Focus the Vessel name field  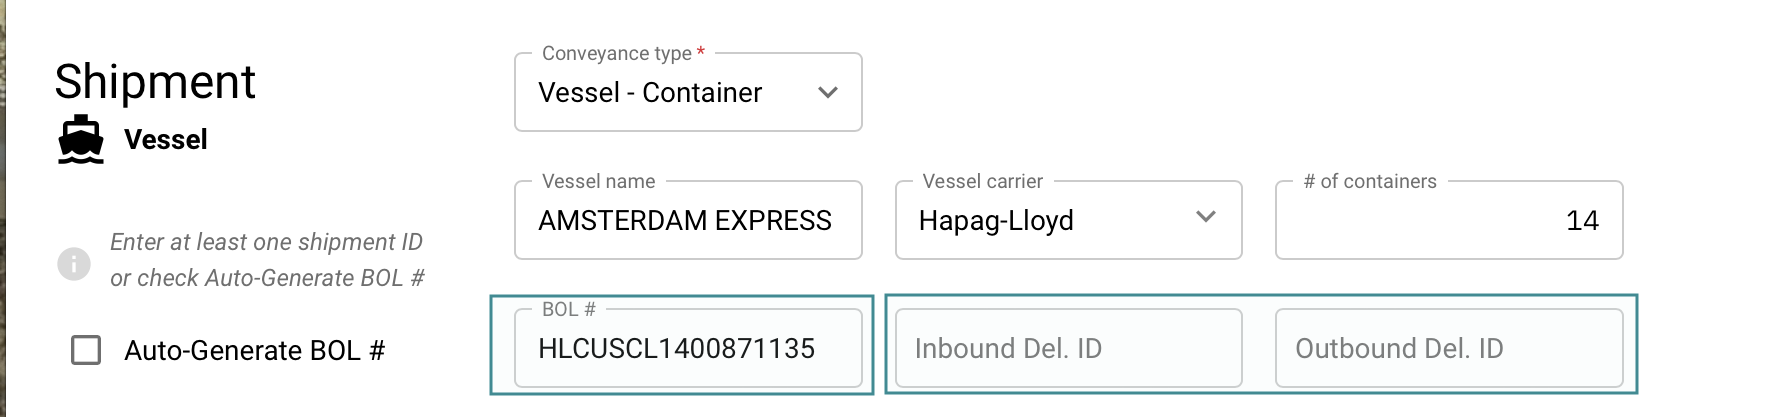tap(687, 221)
